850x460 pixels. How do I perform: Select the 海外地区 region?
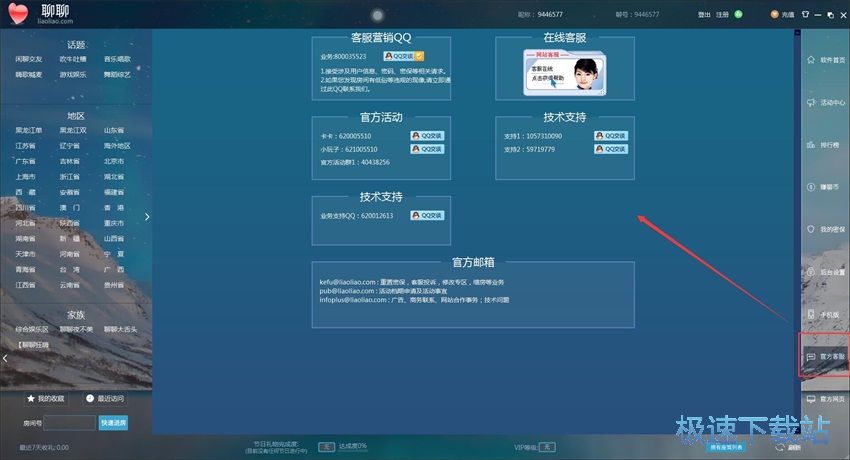(117, 146)
